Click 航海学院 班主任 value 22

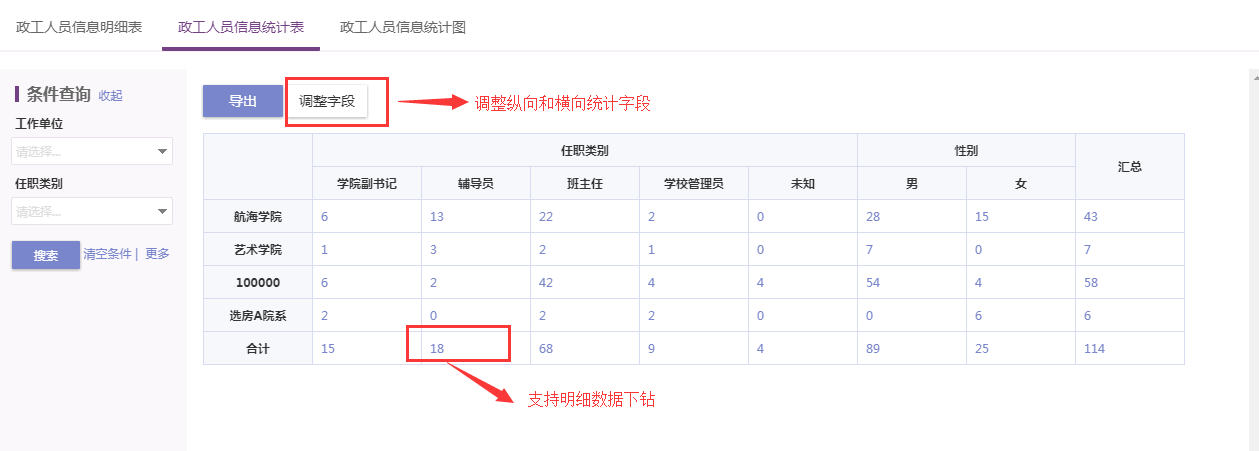pos(546,217)
